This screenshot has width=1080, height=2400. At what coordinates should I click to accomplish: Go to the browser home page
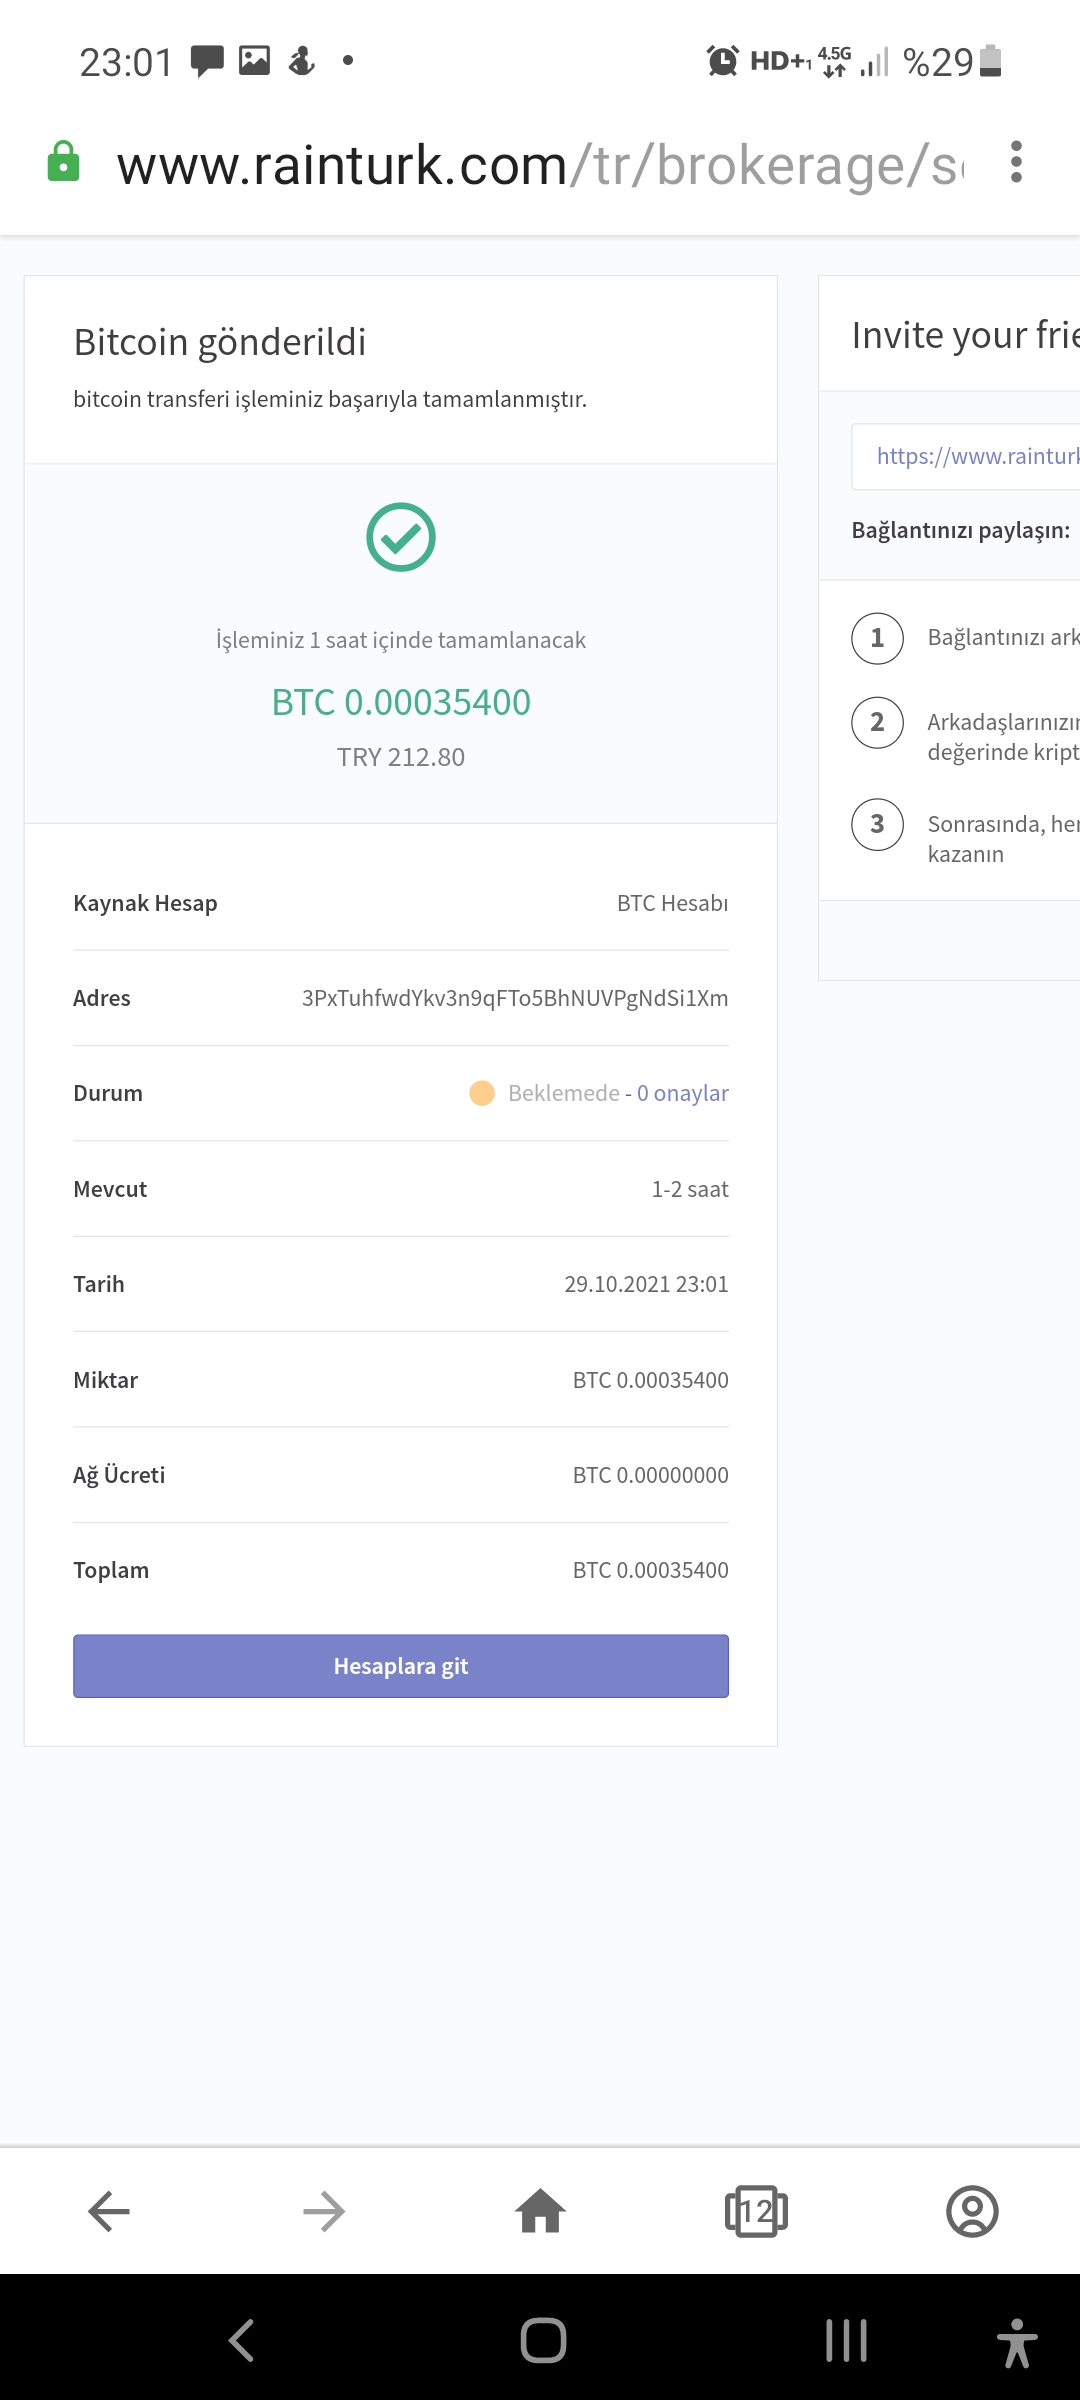541,2210
